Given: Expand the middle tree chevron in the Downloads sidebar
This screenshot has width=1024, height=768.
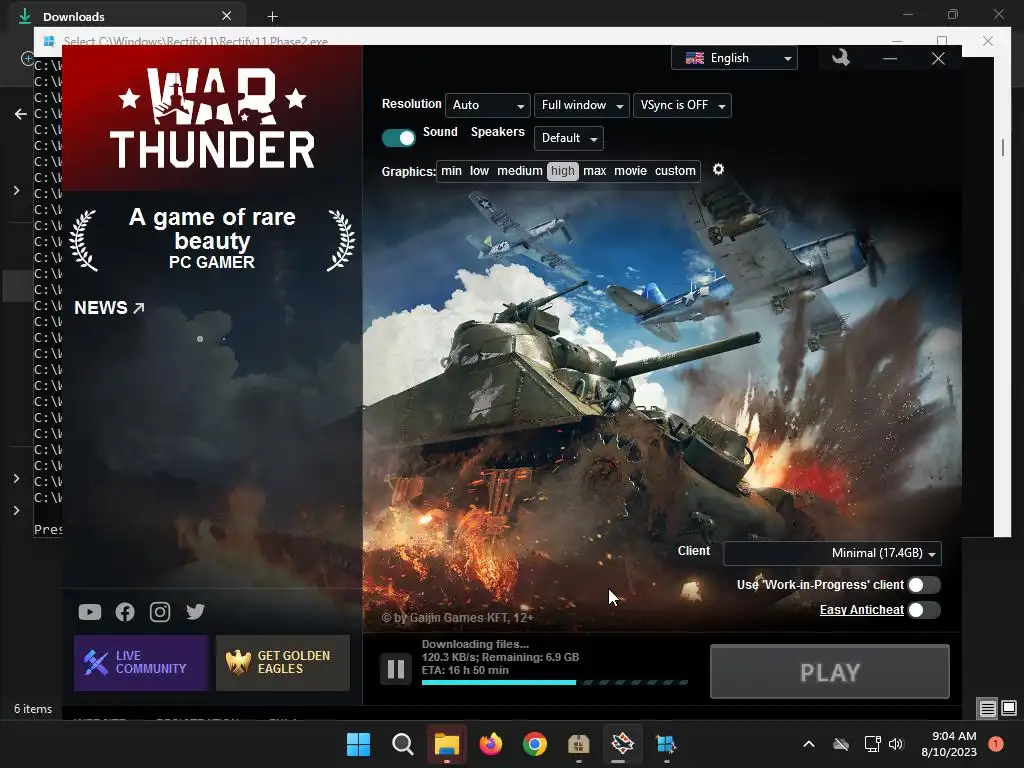Looking at the screenshot, I should [x=16, y=479].
